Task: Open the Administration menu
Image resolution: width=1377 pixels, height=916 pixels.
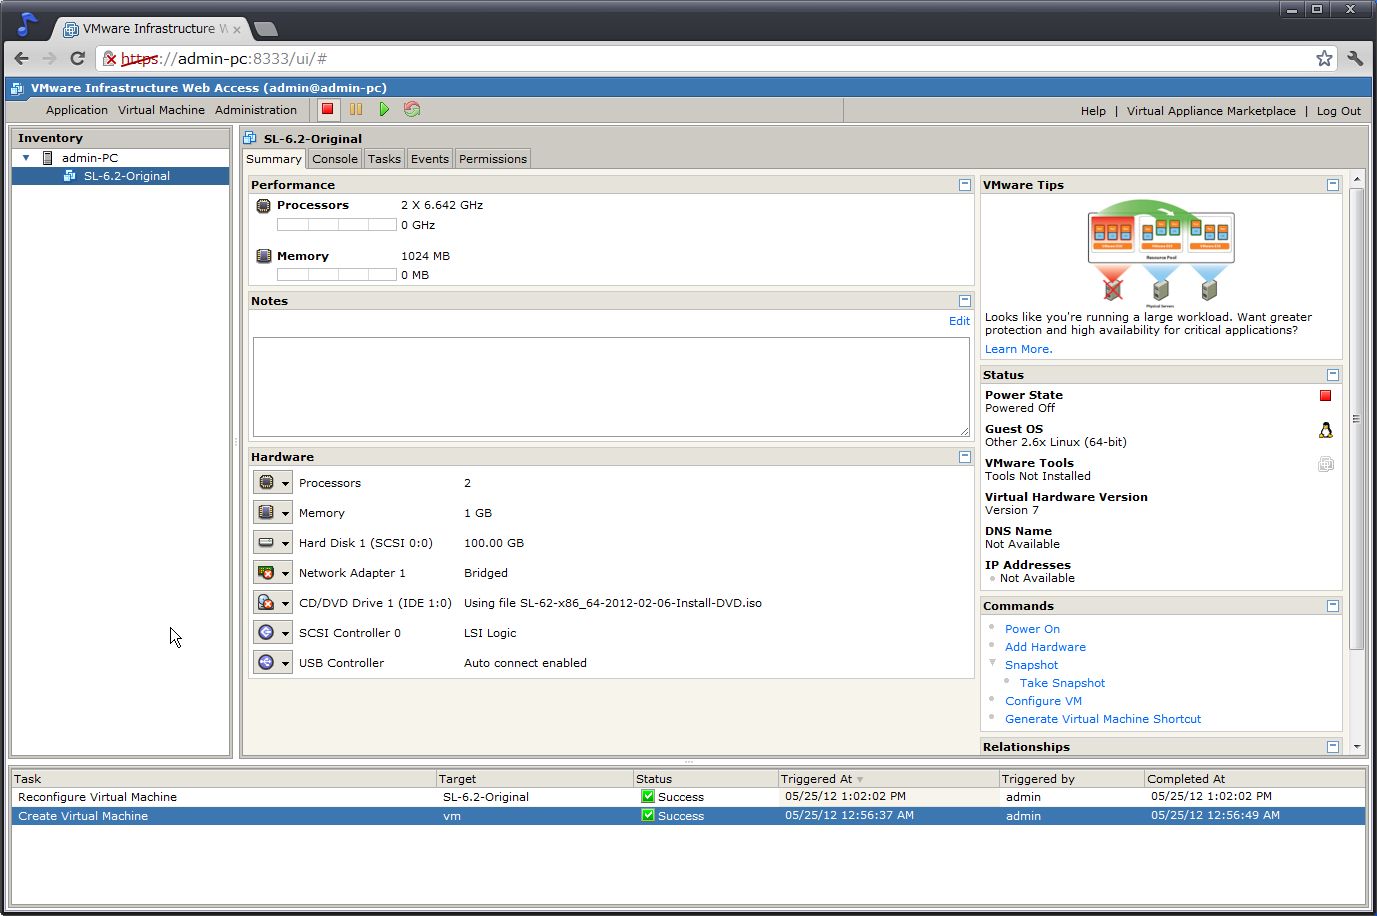Action: pyautogui.click(x=256, y=110)
